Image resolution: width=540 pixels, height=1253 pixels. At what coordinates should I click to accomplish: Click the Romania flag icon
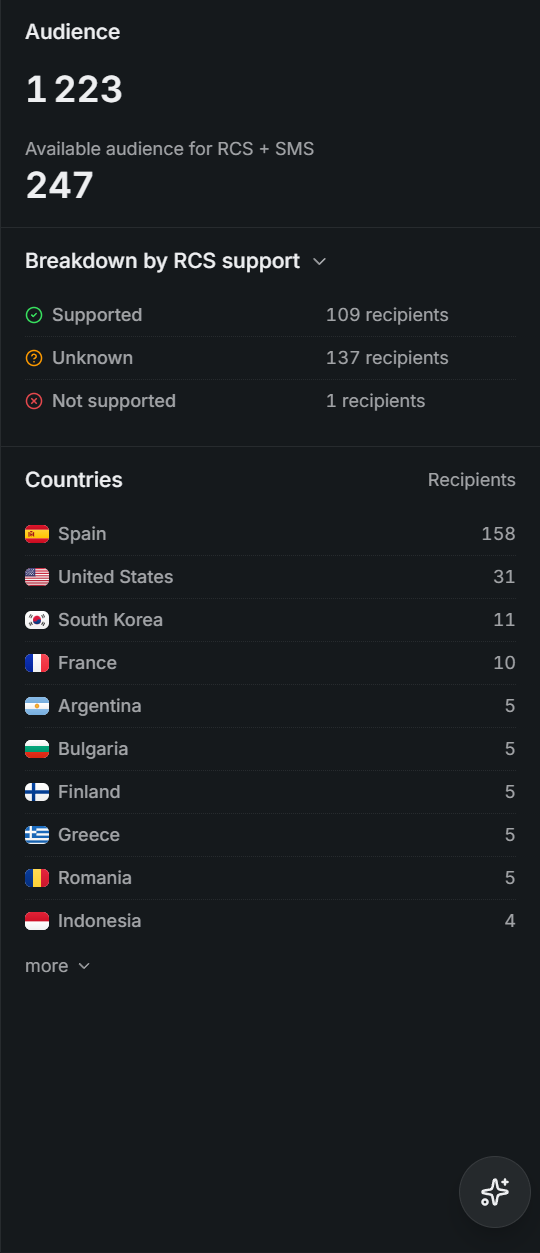(x=37, y=878)
